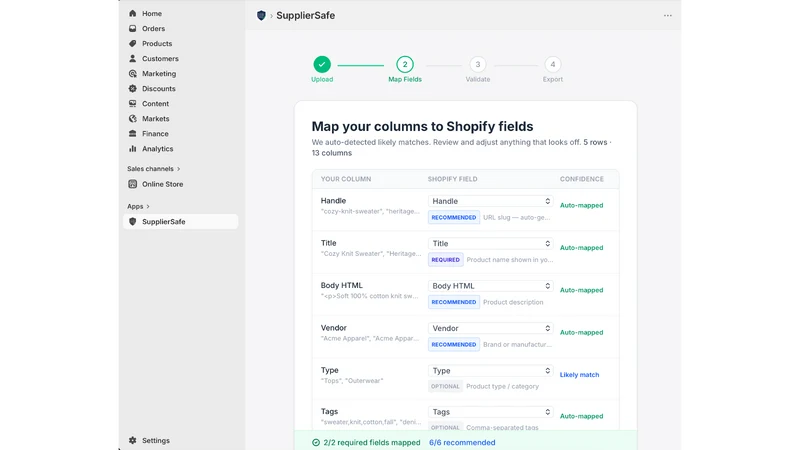Go to the Orders menu item

coord(153,29)
